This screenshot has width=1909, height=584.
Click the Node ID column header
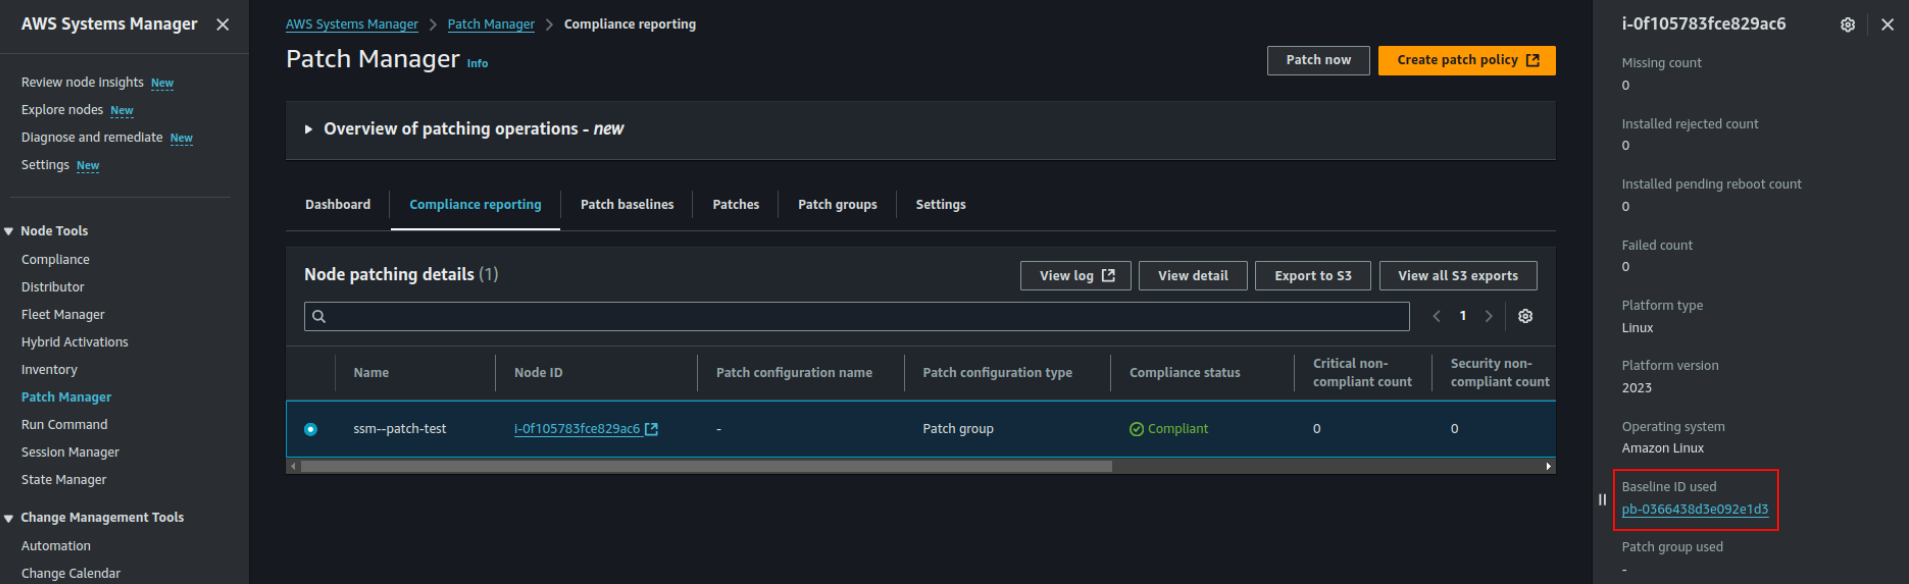pos(538,372)
